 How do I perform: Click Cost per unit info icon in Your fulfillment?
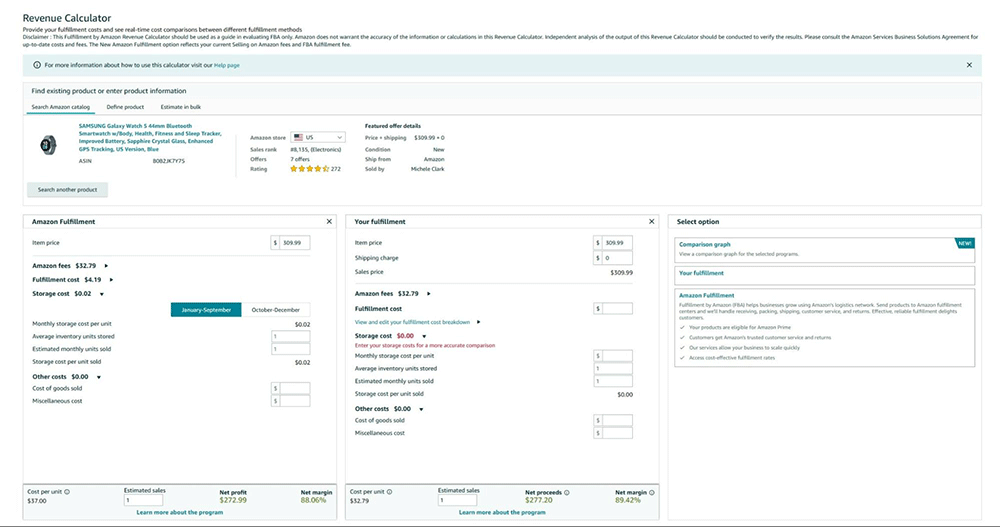tap(390, 492)
